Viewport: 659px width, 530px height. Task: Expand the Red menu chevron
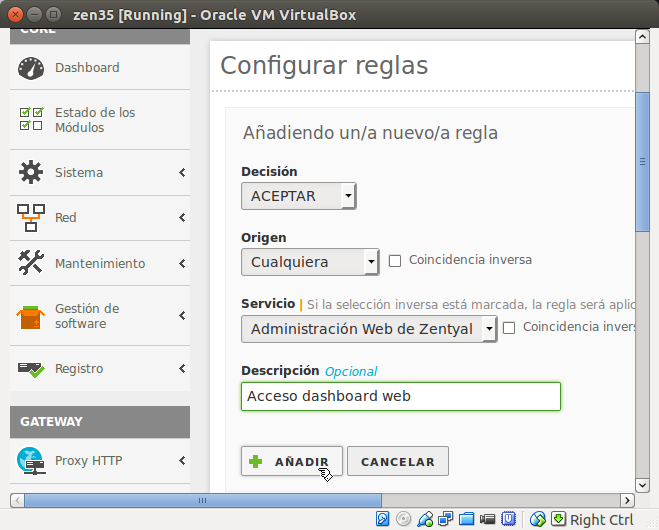[x=182, y=218]
